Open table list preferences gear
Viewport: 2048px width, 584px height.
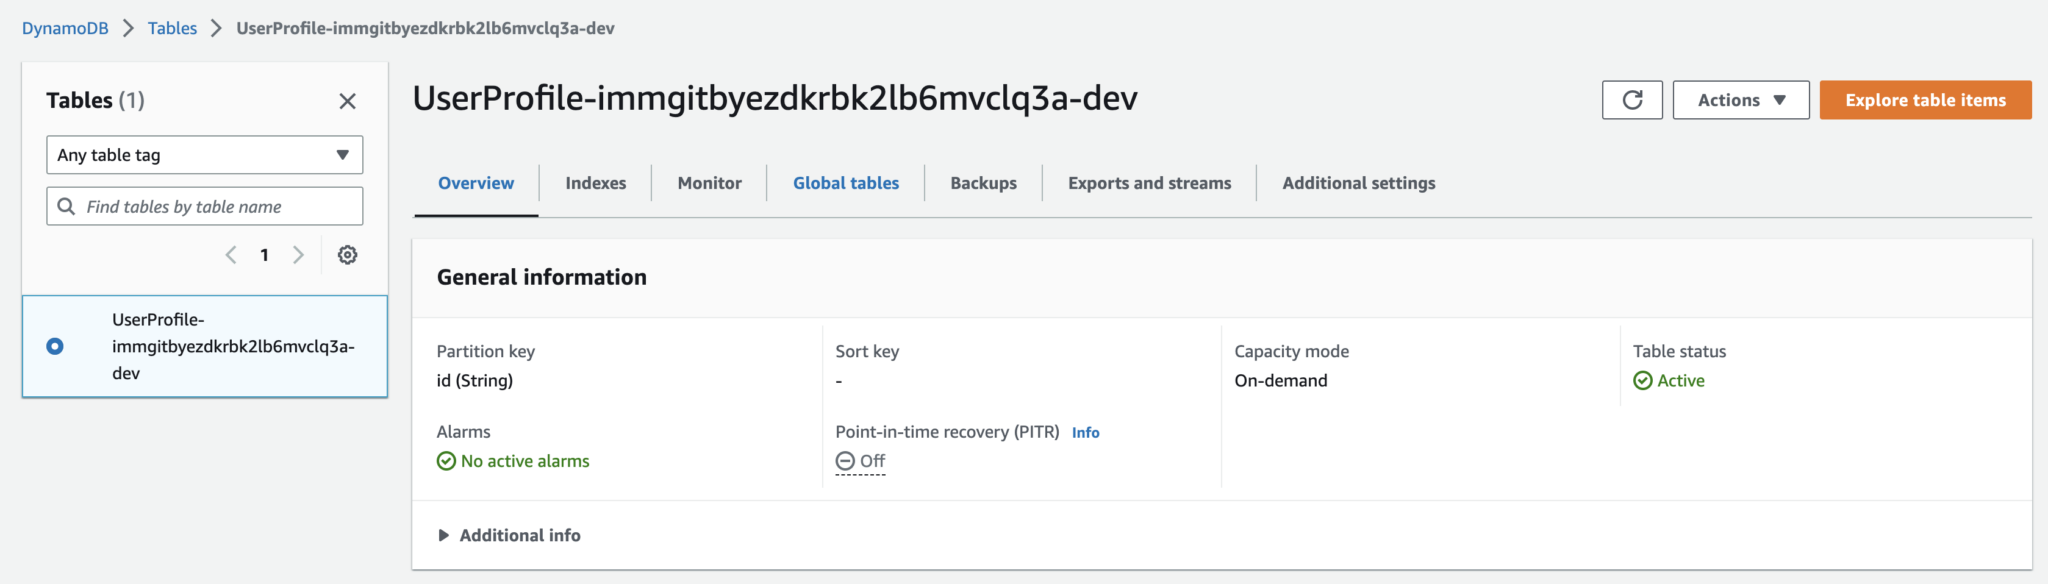pos(347,255)
